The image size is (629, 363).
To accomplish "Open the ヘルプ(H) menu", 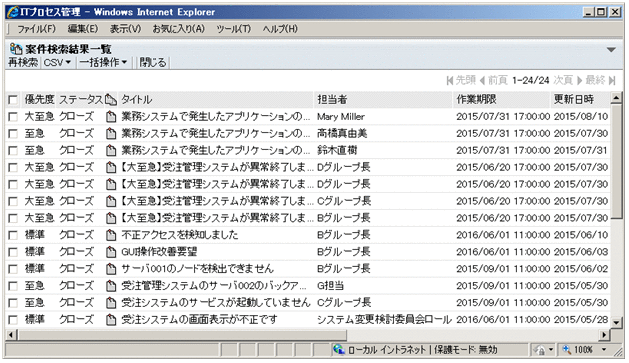I will coord(280,29).
